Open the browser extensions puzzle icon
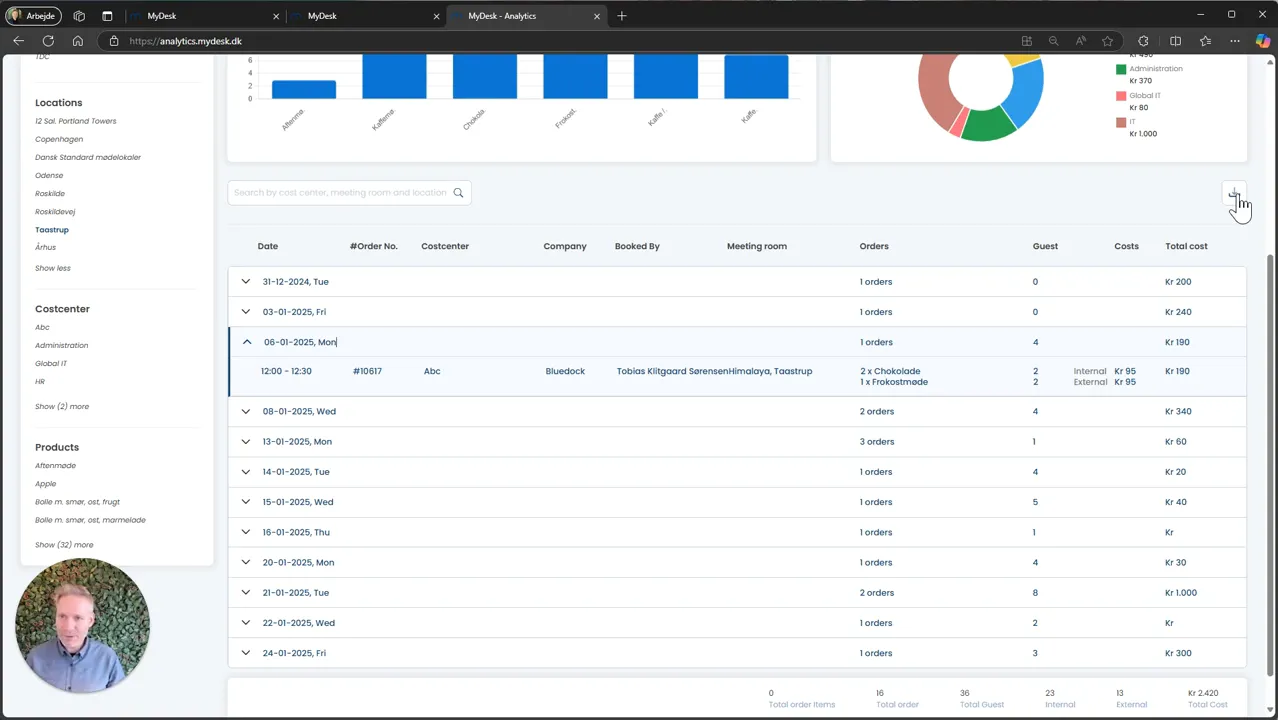This screenshot has height=720, width=1278. coord(1143,41)
